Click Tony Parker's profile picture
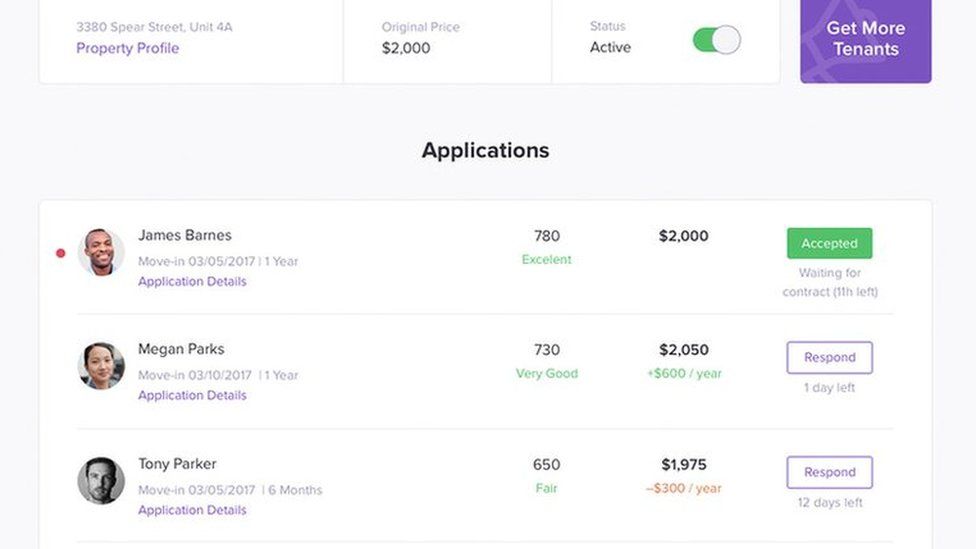The height and width of the screenshot is (549, 976). [101, 481]
